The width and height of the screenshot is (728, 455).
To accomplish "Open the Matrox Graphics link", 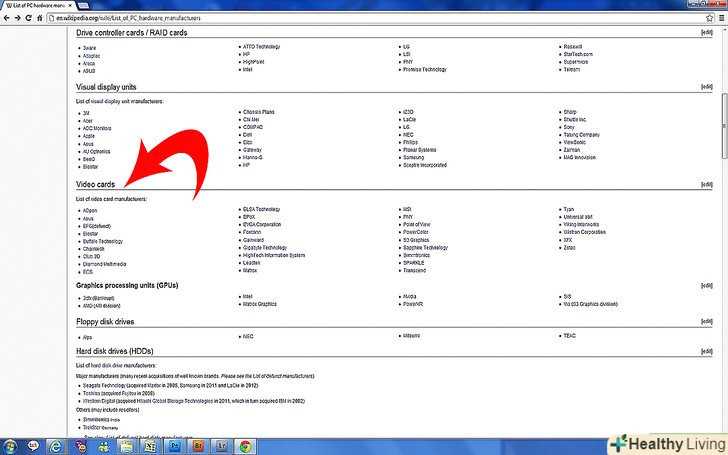I will pyautogui.click(x=260, y=304).
